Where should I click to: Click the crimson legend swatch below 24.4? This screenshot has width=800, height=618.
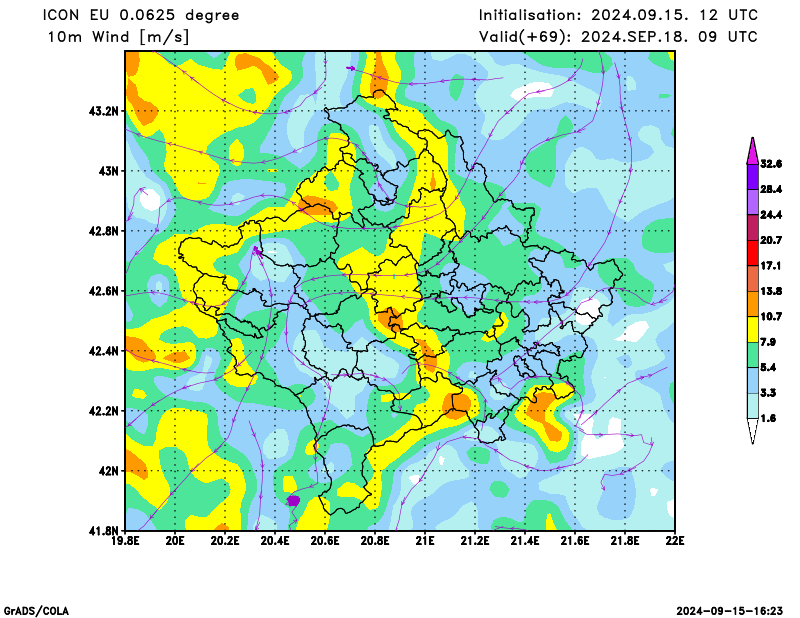753,228
